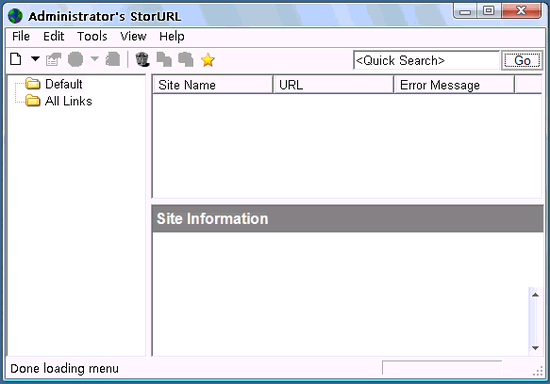Click the scrollbar down arrow in Site Information
550x384 pixels.
(x=535, y=348)
